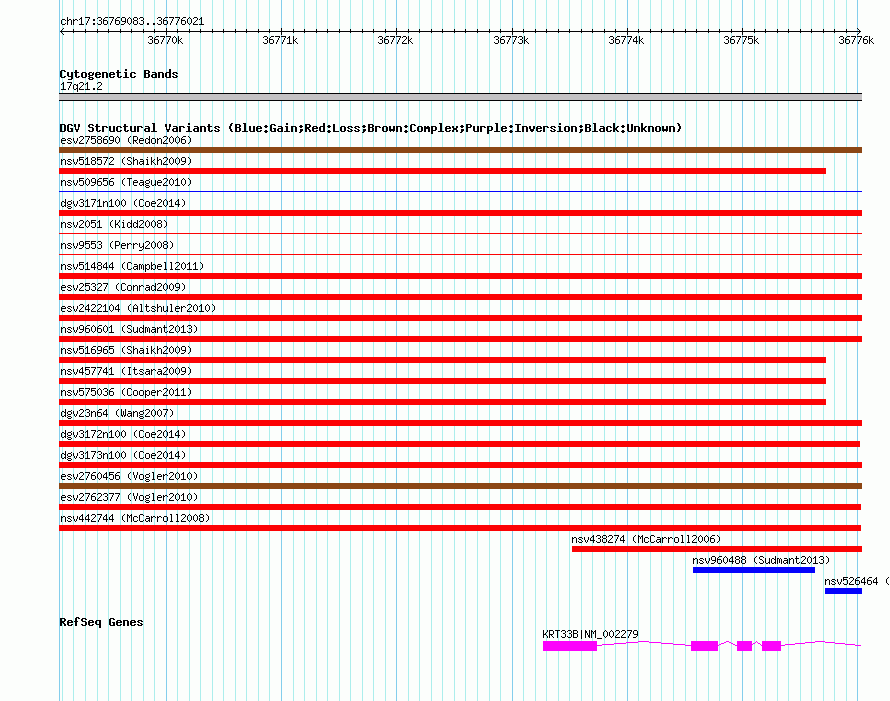Open the esv2762377 (Vogler2010) label
Image resolution: width=890 pixels, height=701 pixels.
pos(129,497)
